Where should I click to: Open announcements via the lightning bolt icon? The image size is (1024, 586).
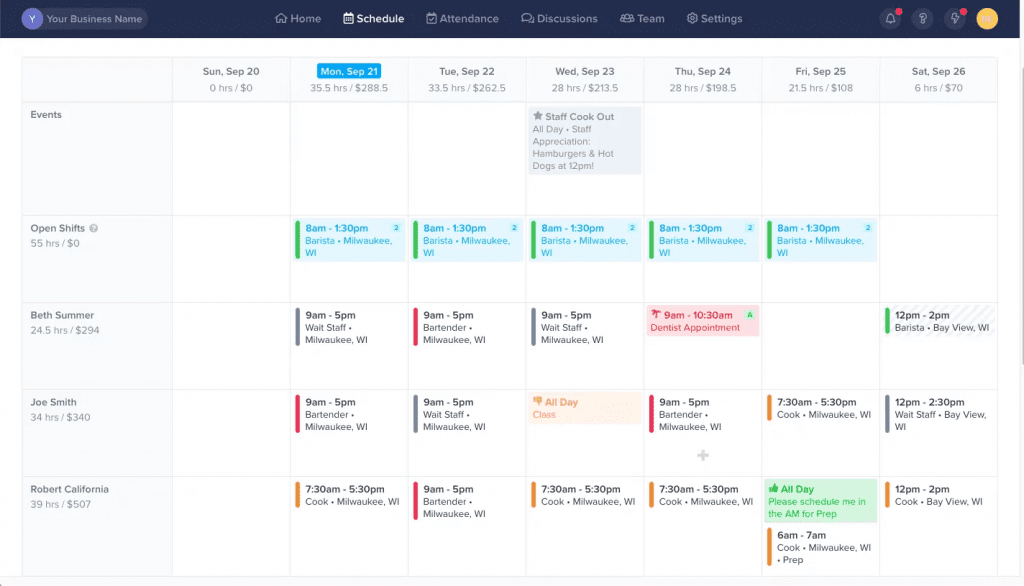(x=954, y=17)
